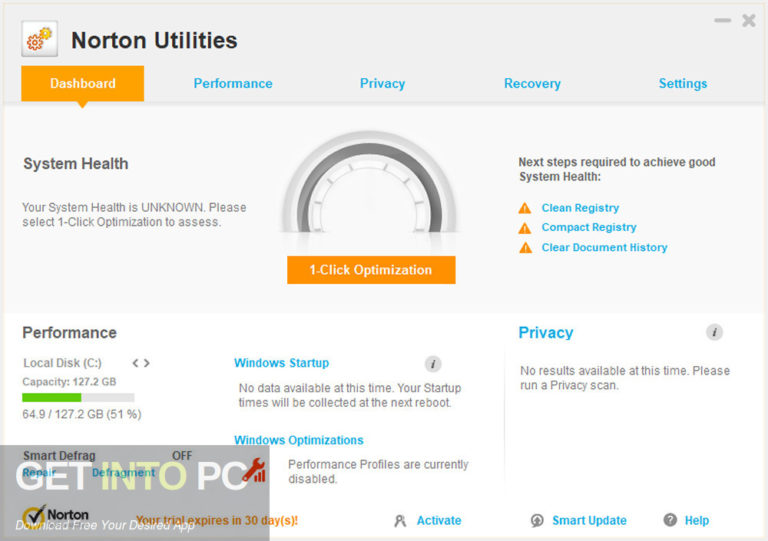768x541 pixels.
Task: Click the "Capacity: 127.2 GB" text
Action: coord(69,382)
